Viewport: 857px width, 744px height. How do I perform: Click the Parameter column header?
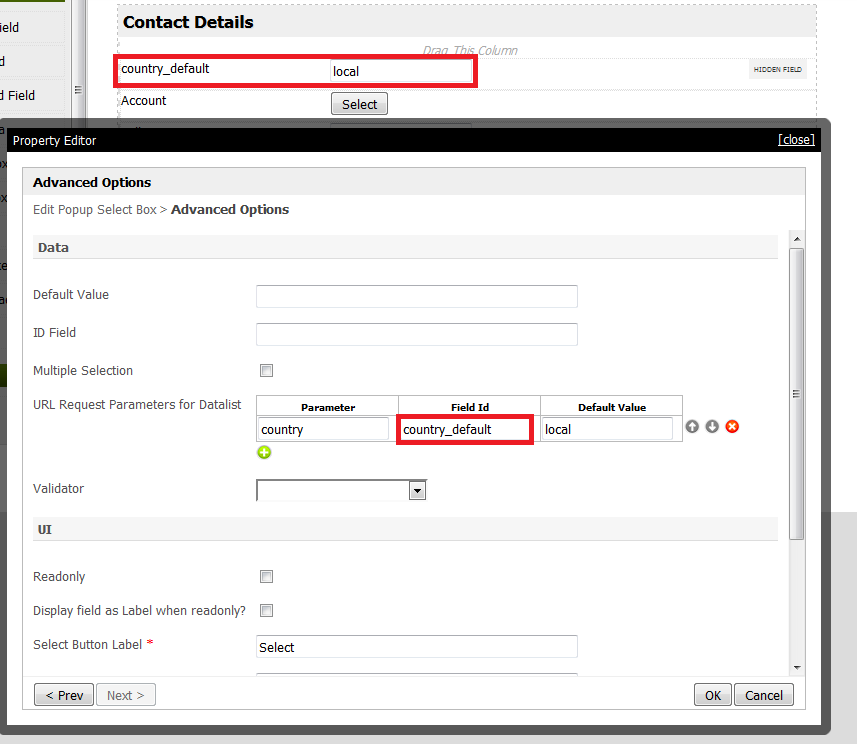click(328, 407)
